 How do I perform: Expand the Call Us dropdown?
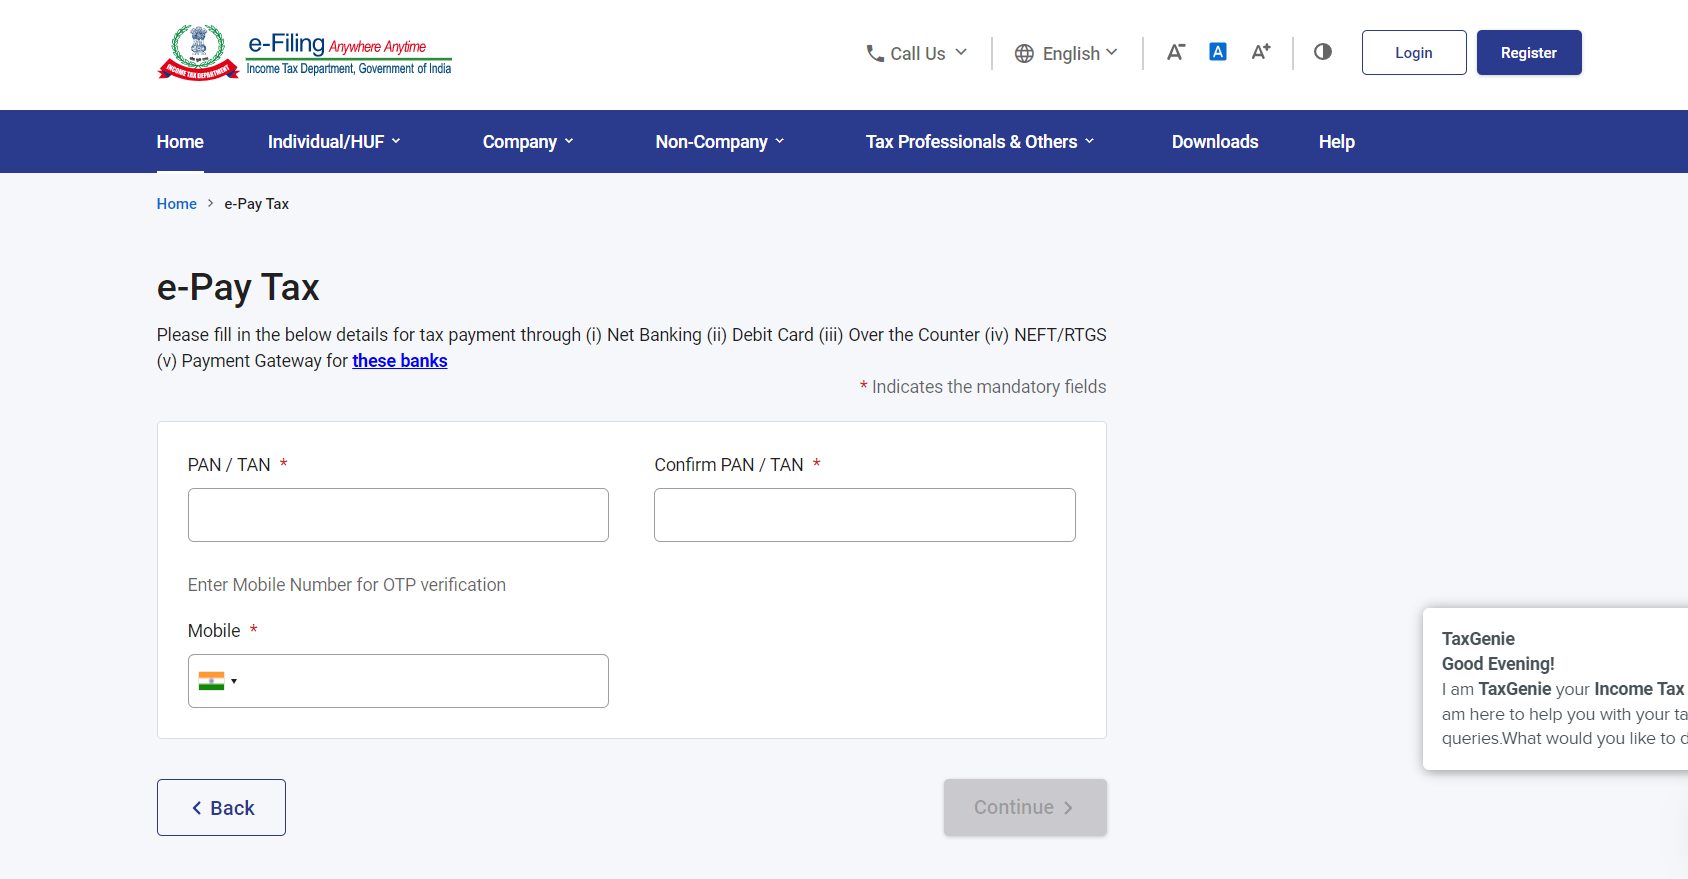point(918,54)
